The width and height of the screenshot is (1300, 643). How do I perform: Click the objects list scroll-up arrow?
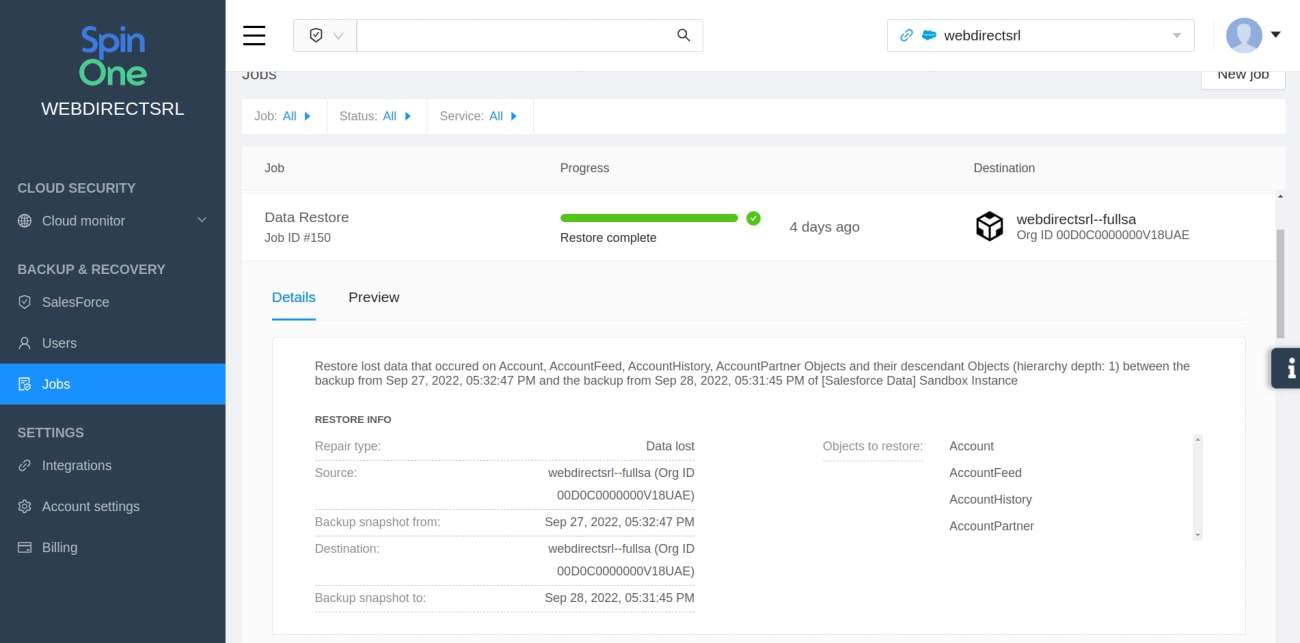[1198, 439]
